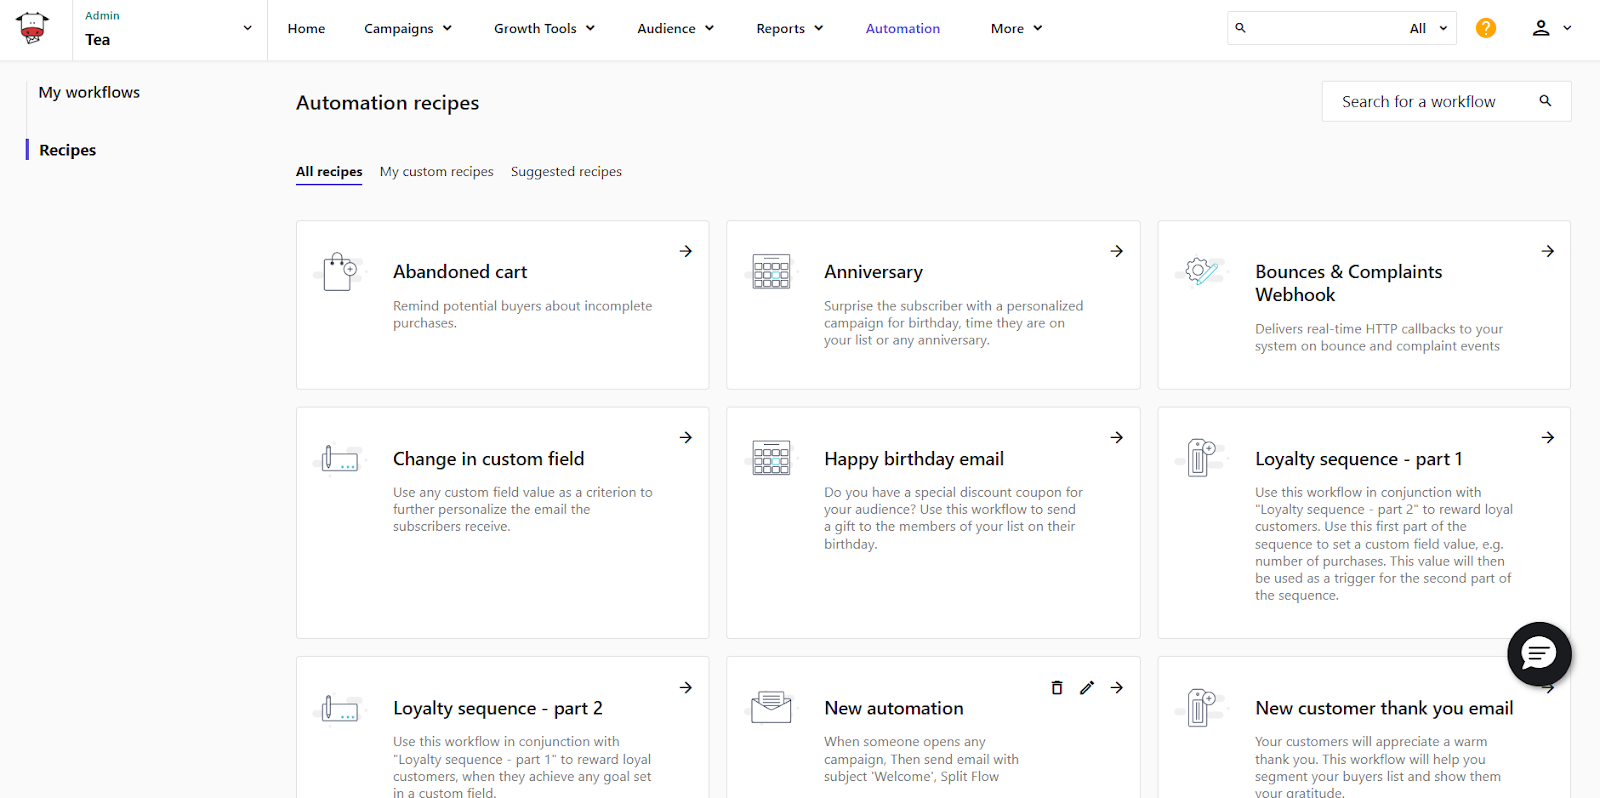Screen dimensions: 1600x798
Task: Click the Happy birthday email calendar icon
Action: (x=771, y=458)
